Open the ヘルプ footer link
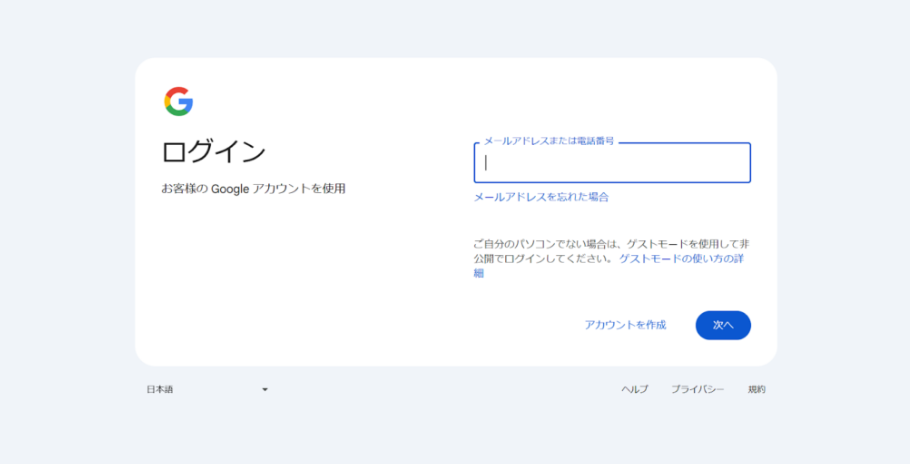The image size is (910, 464). click(x=634, y=390)
